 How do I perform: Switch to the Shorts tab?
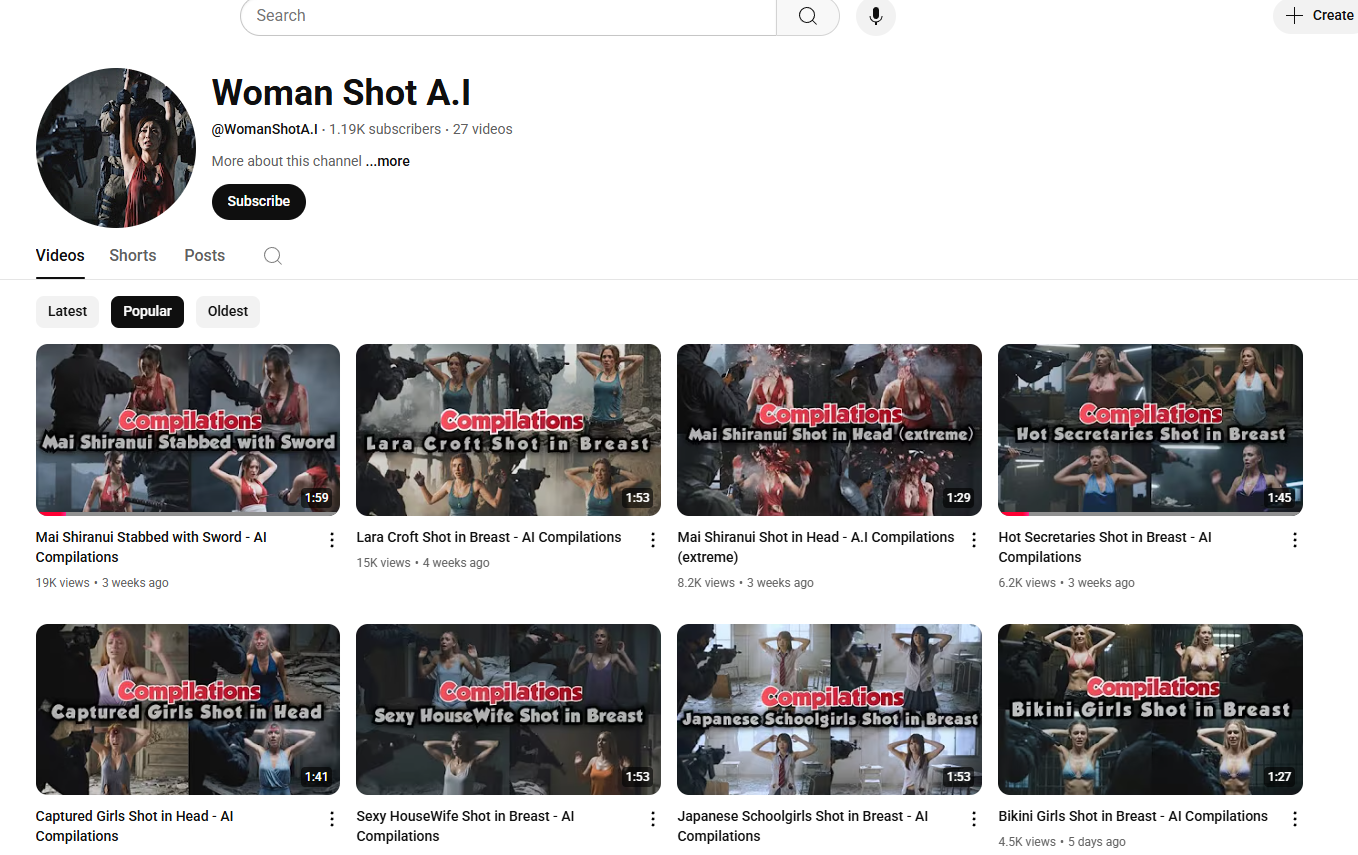point(133,256)
